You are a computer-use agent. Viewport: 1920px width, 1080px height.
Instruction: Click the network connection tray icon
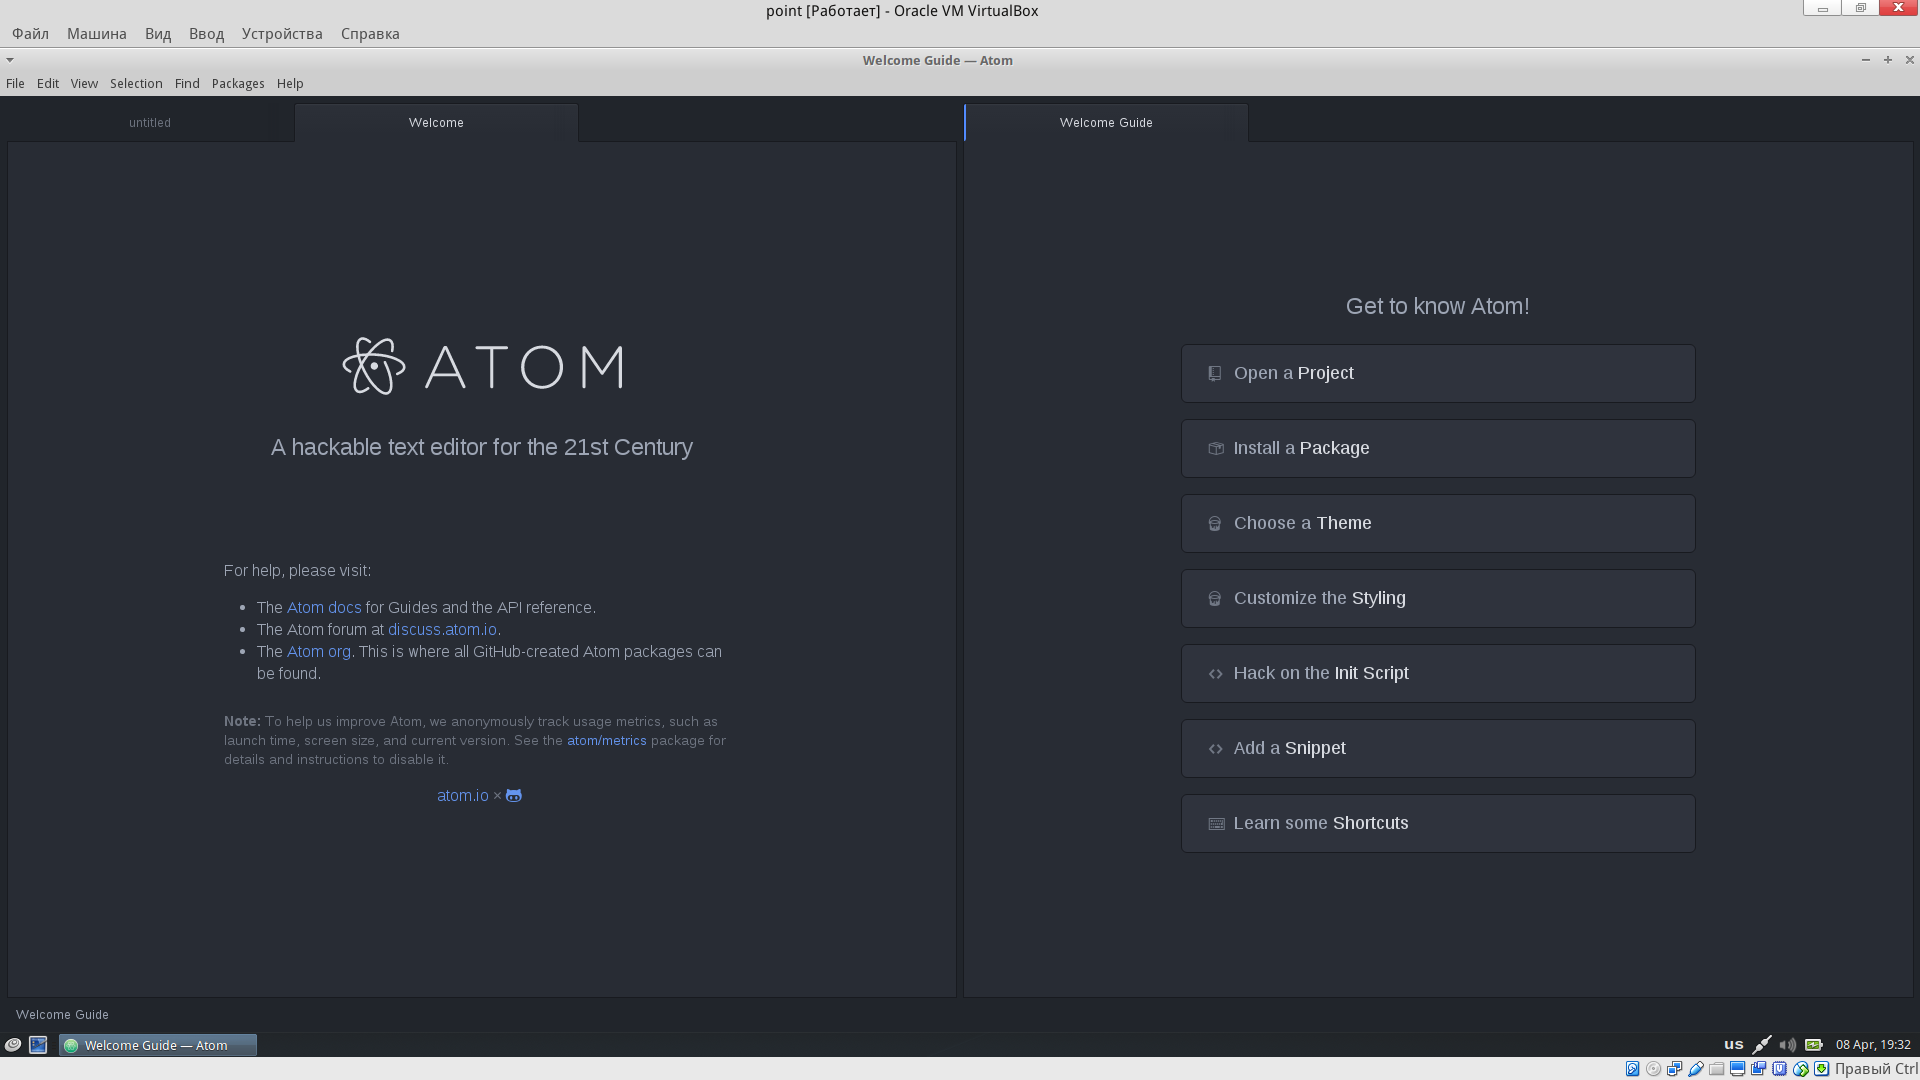coord(1762,1045)
